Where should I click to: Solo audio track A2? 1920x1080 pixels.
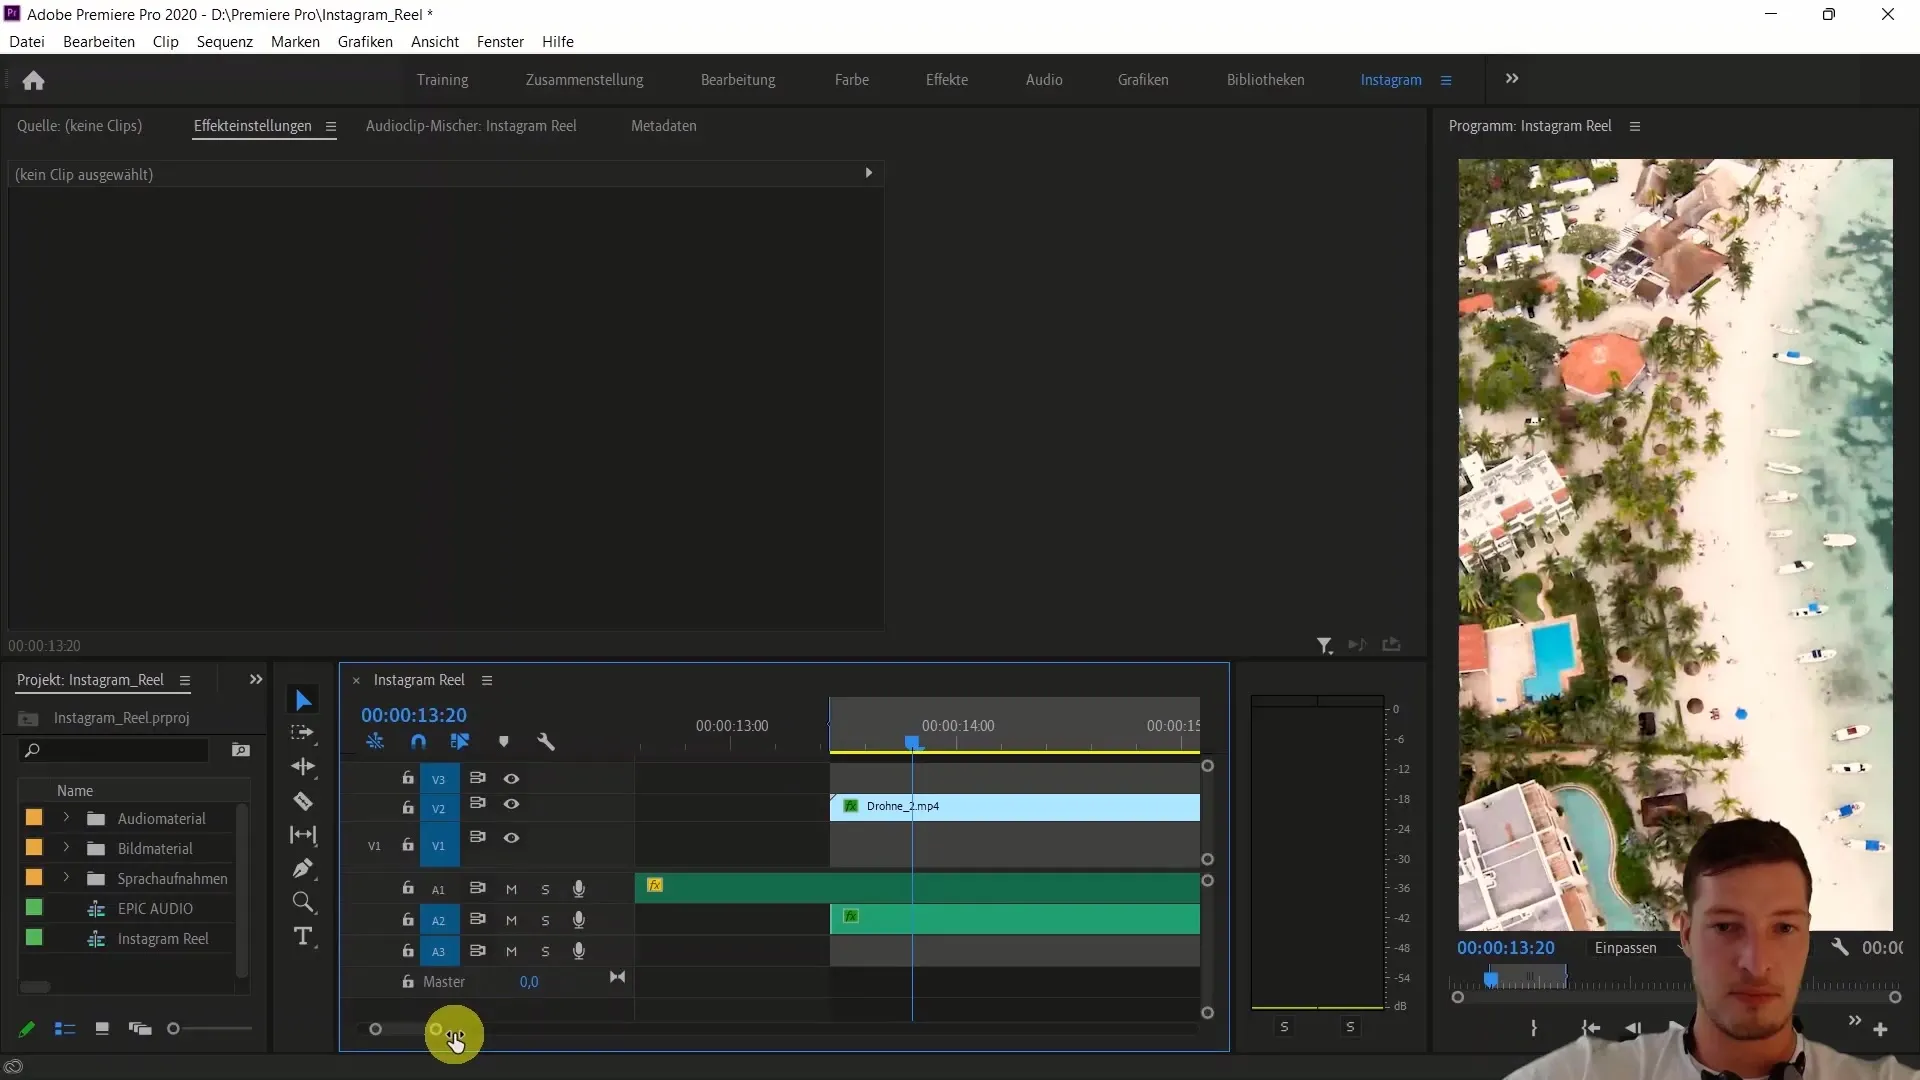[545, 921]
